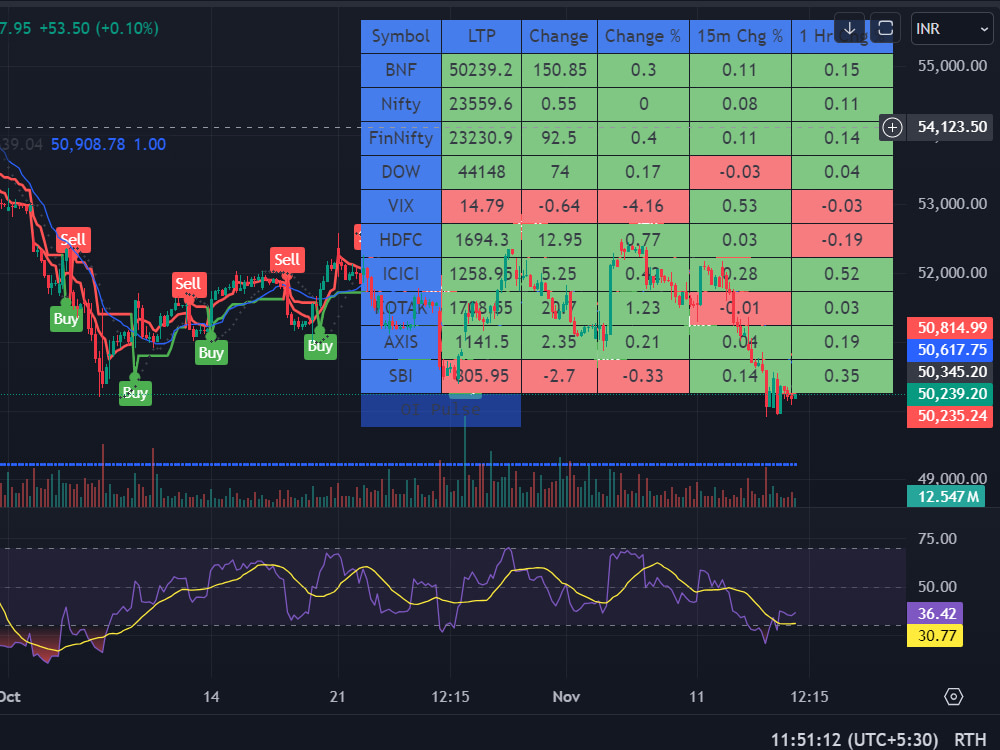1000x750 pixels.
Task: Click the BNF symbol cell
Action: (x=401, y=70)
